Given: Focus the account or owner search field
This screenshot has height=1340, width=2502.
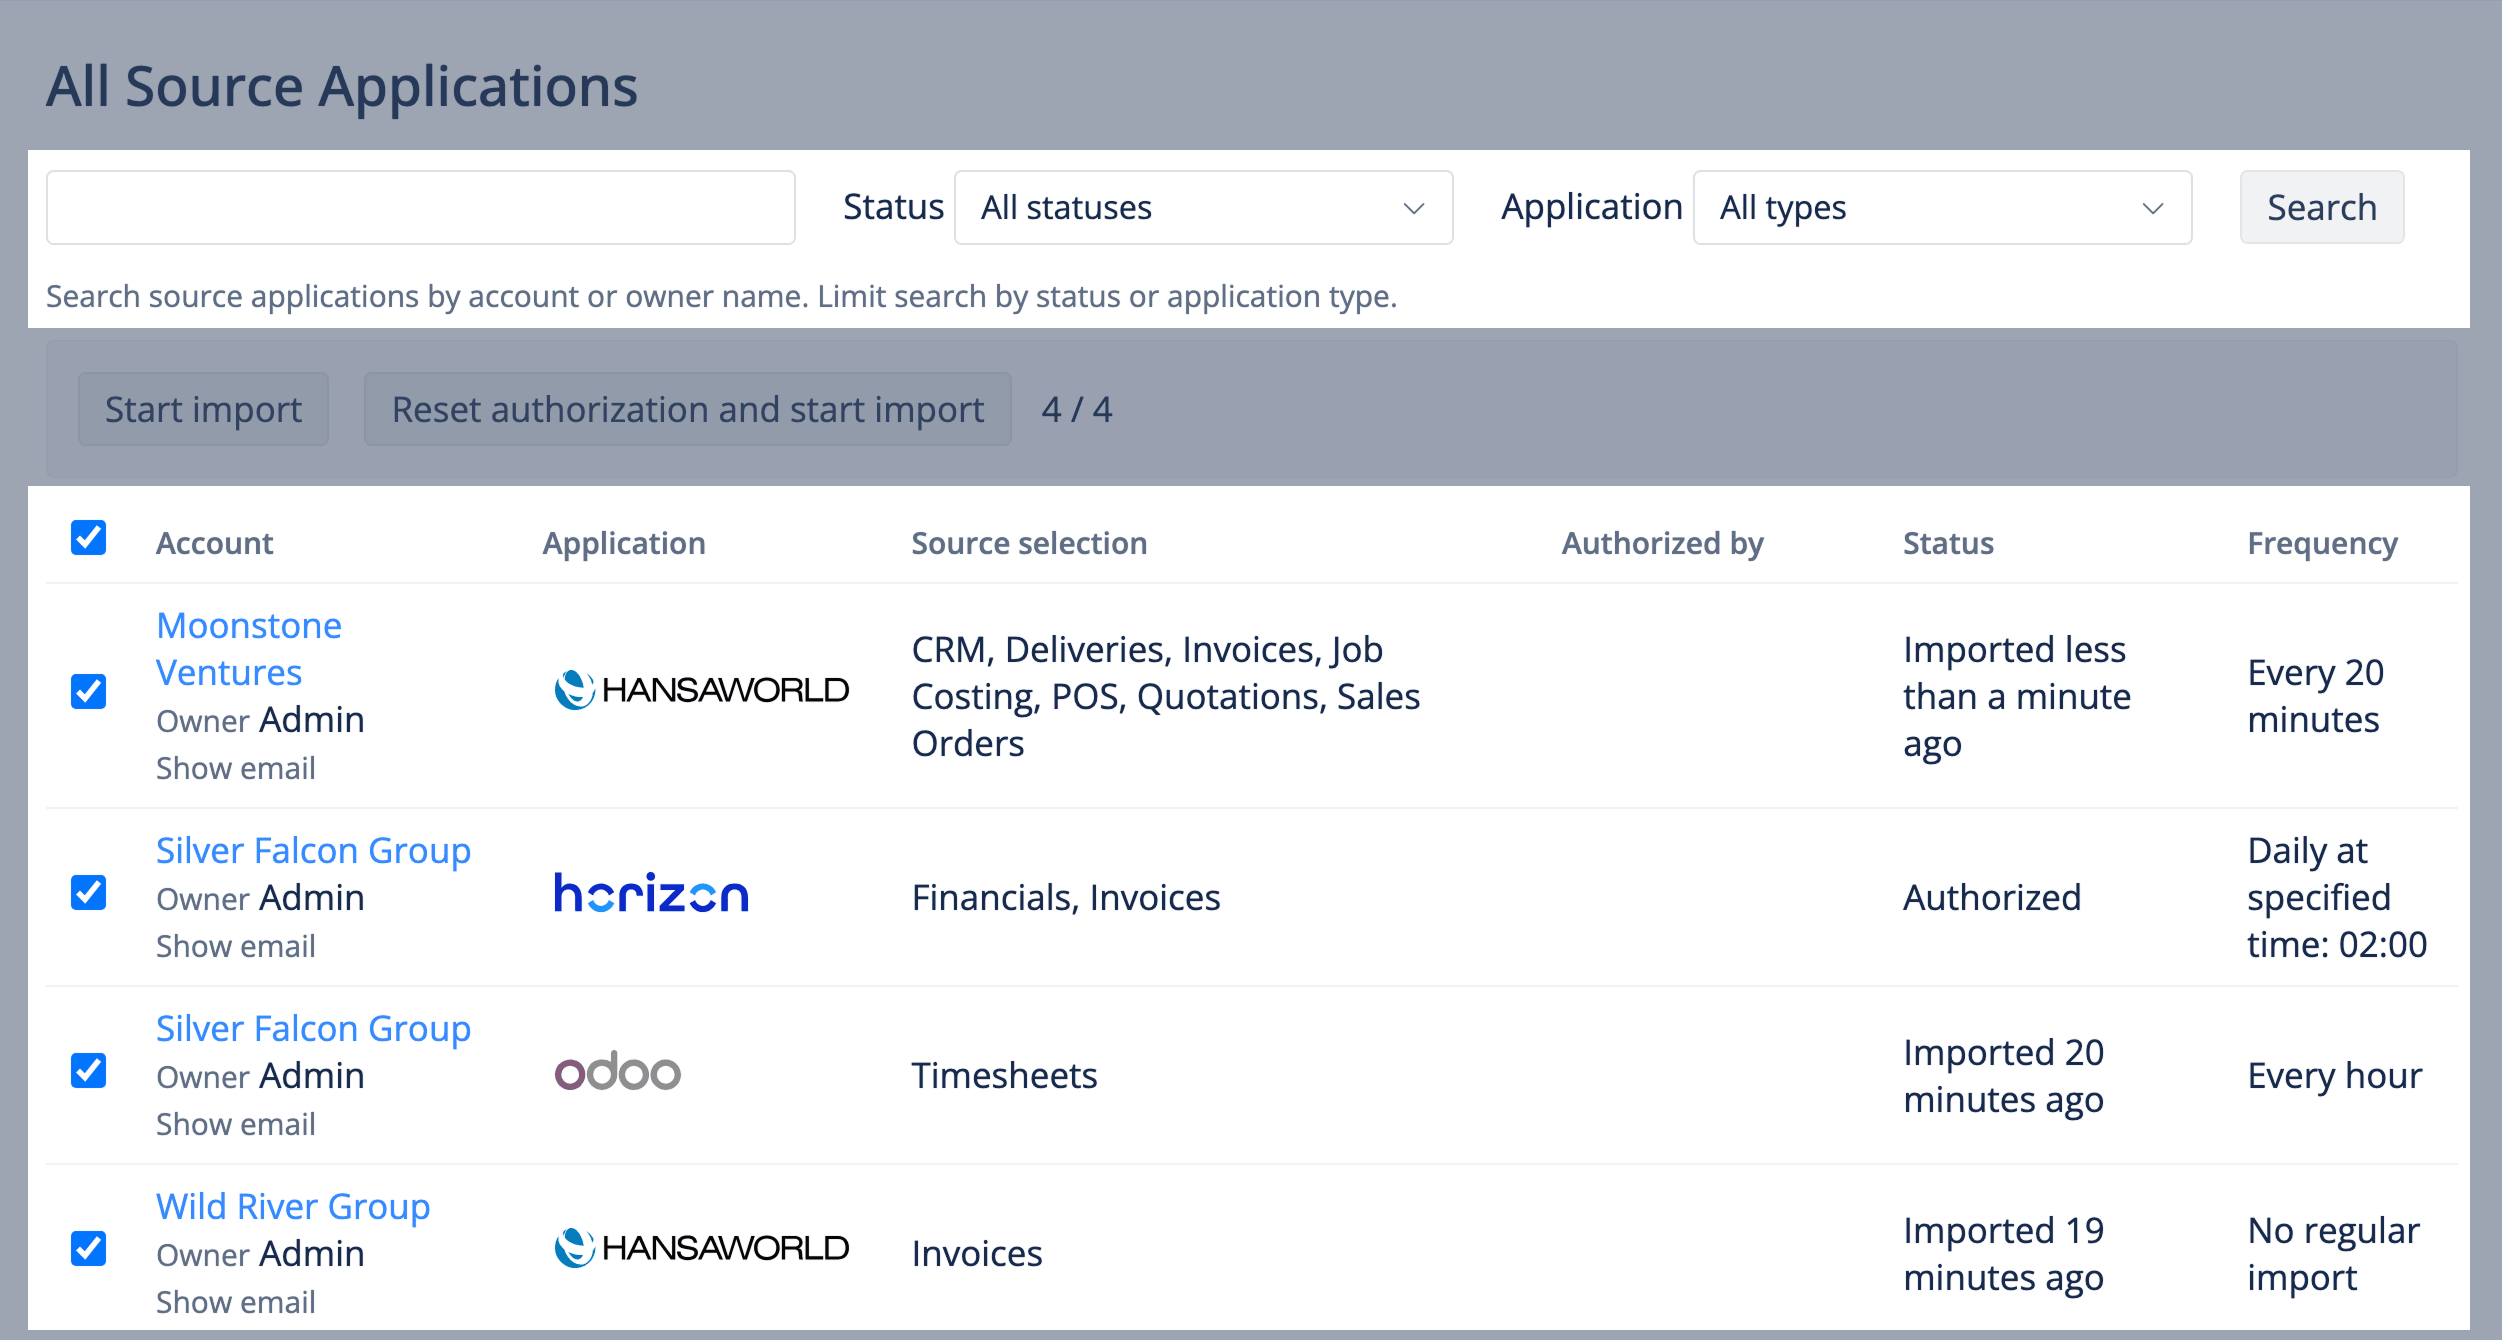Looking at the screenshot, I should (420, 208).
